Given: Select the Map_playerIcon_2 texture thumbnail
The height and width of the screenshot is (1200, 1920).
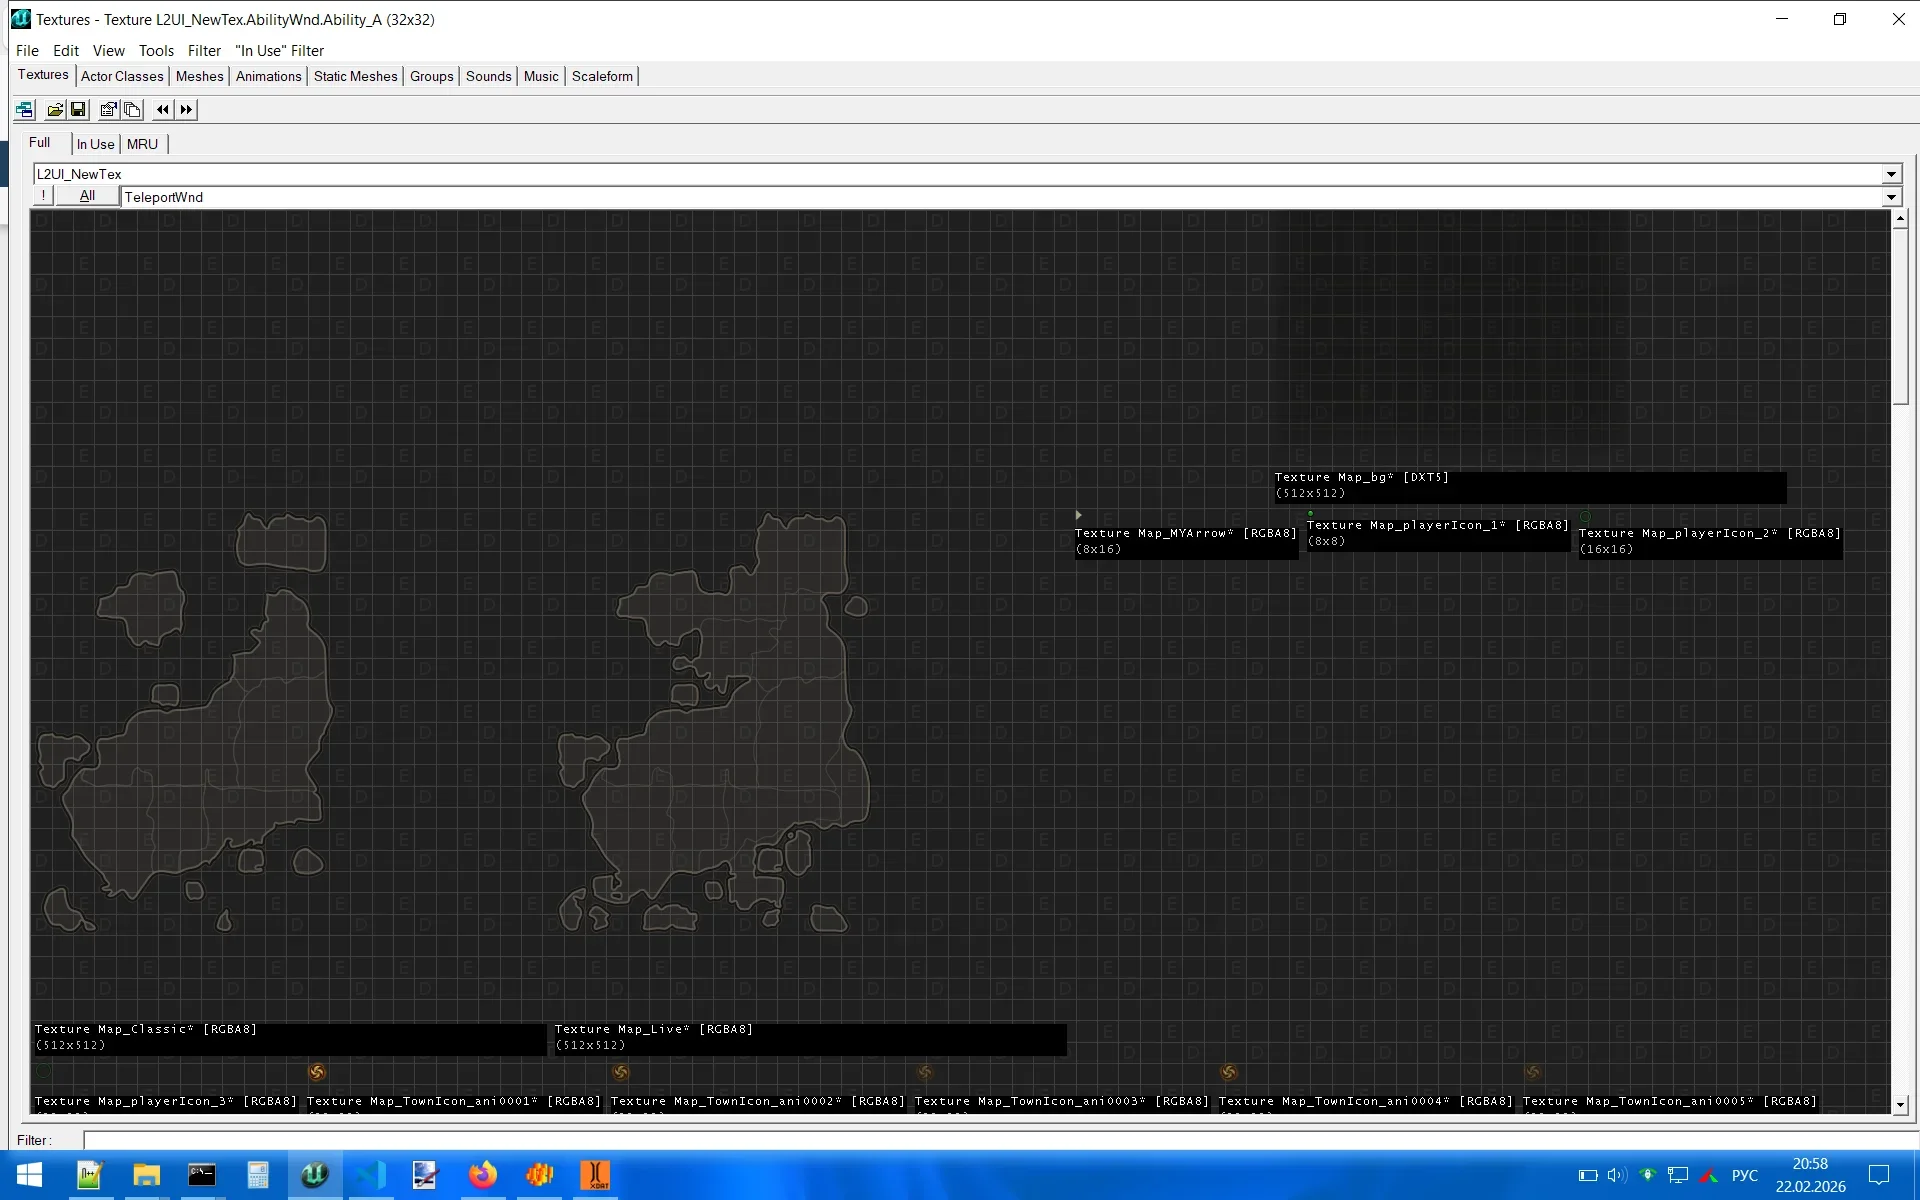Looking at the screenshot, I should (x=1586, y=517).
